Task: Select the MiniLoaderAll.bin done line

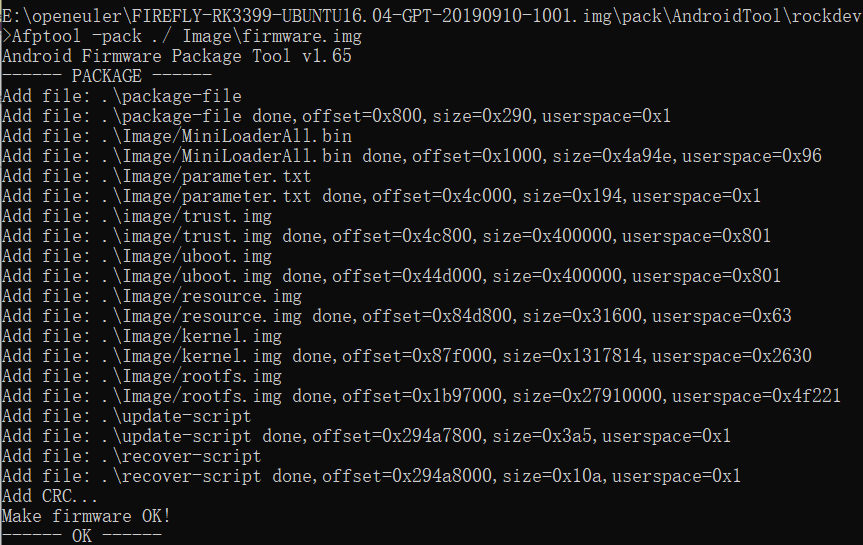Action: tap(412, 156)
